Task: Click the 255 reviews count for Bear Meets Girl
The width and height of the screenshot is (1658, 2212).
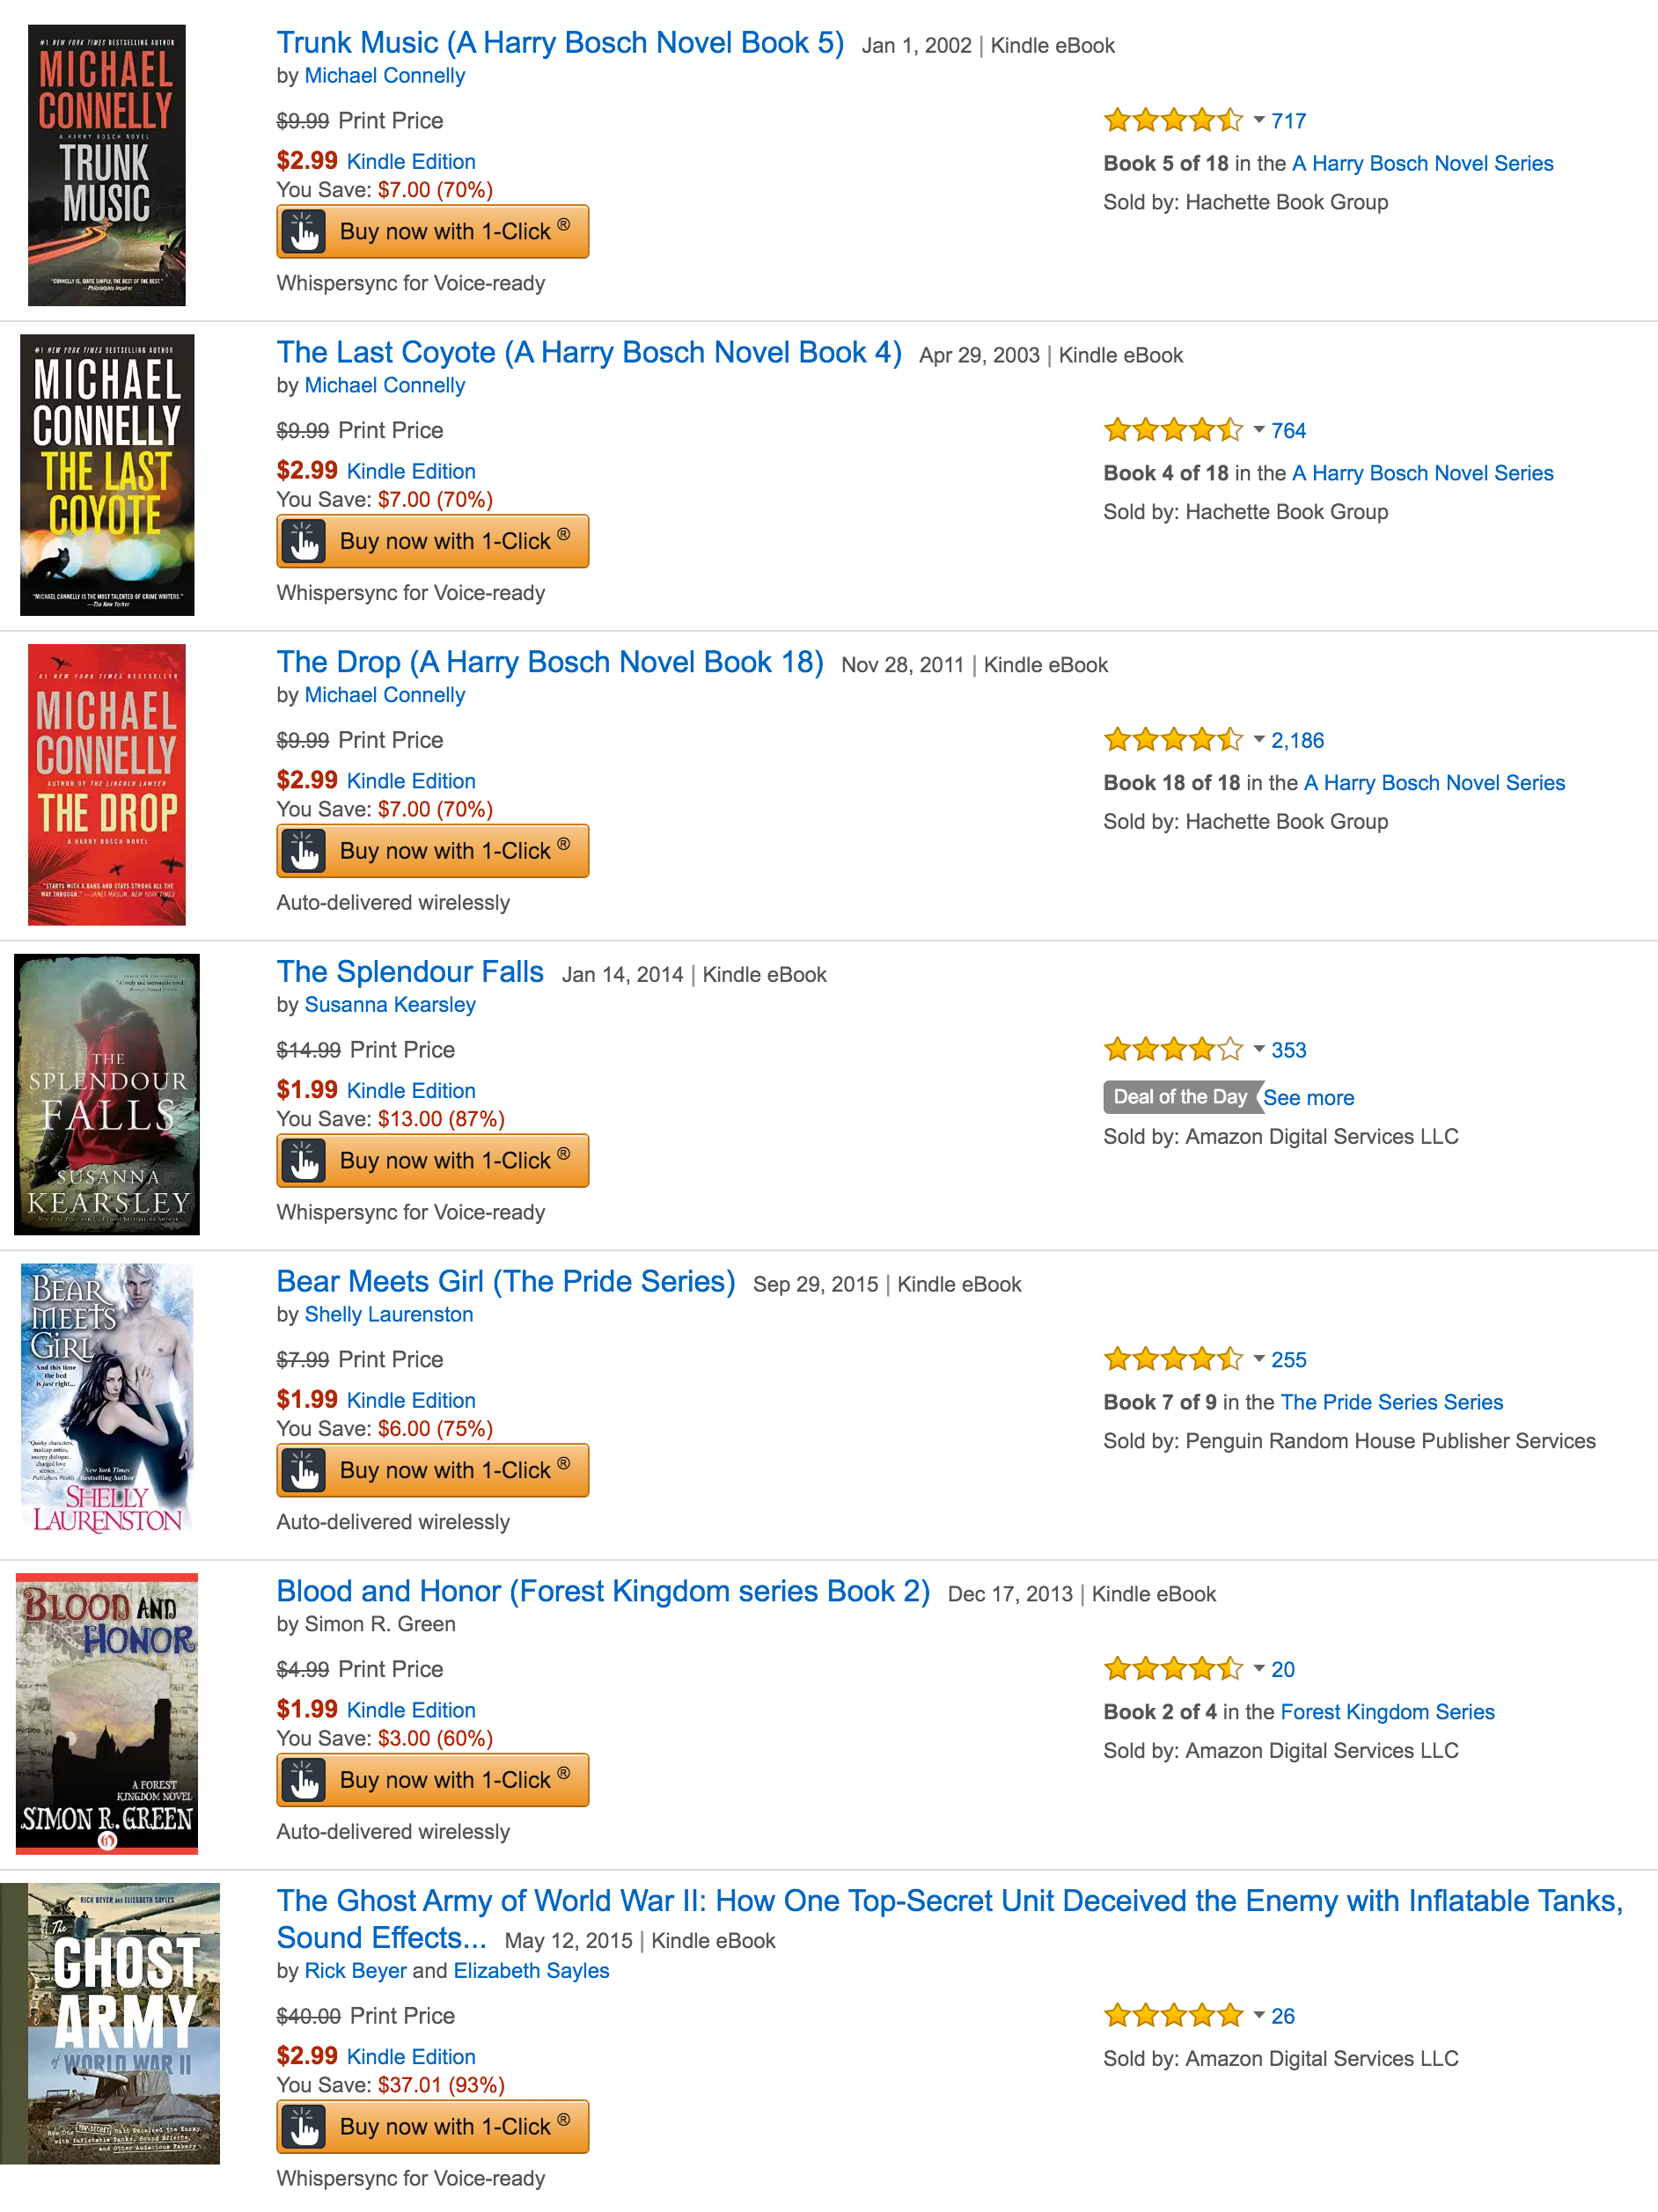Action: tap(1289, 1359)
